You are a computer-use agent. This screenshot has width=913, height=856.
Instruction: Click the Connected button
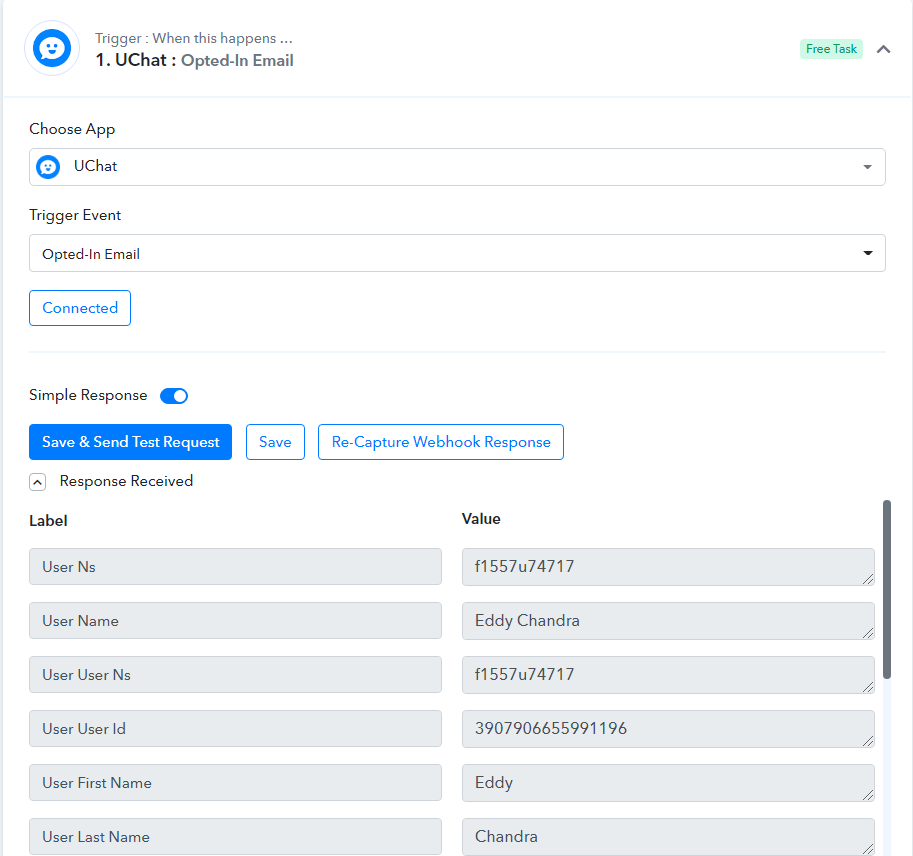pos(80,308)
